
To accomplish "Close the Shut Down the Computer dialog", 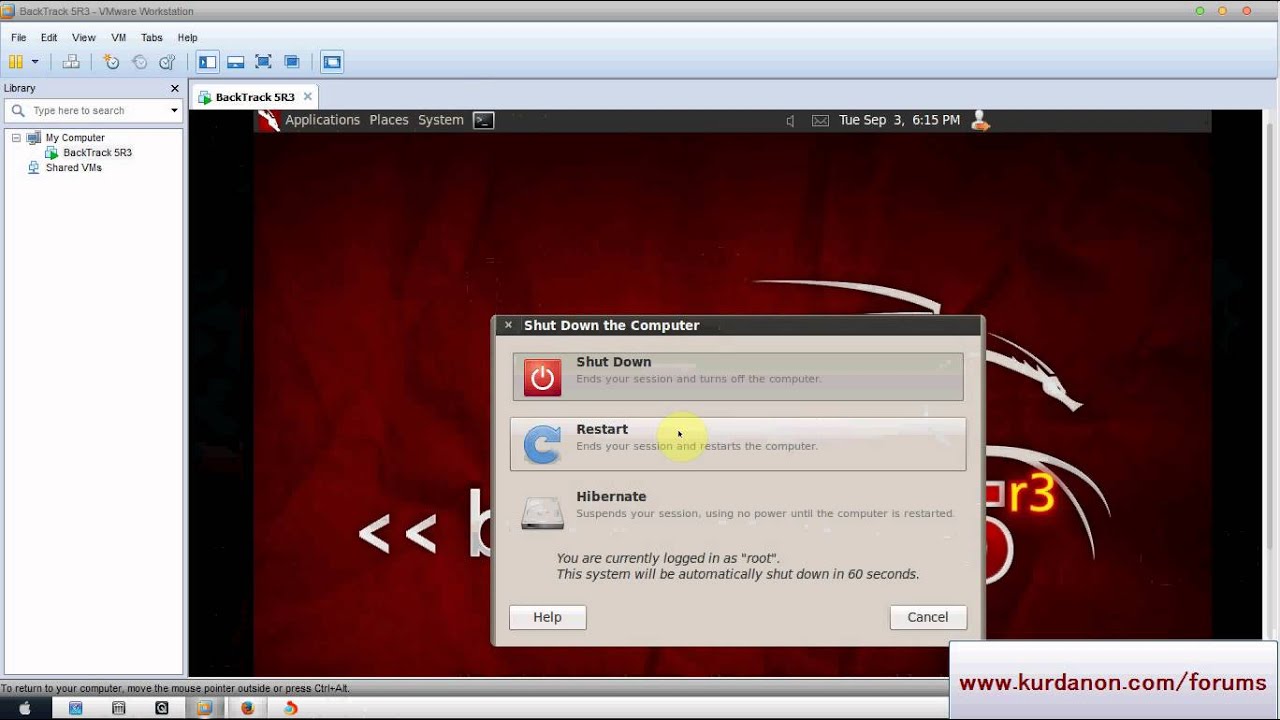I will click(508, 325).
